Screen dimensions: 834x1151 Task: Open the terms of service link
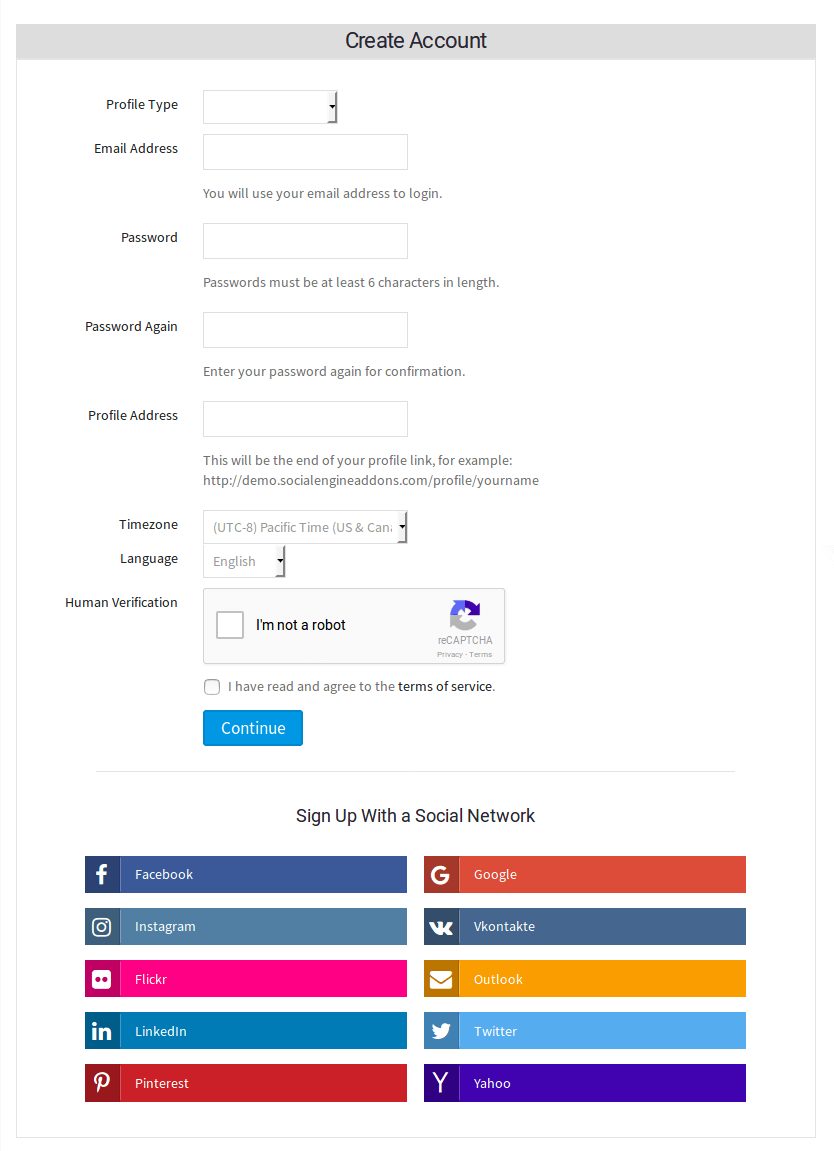click(445, 687)
